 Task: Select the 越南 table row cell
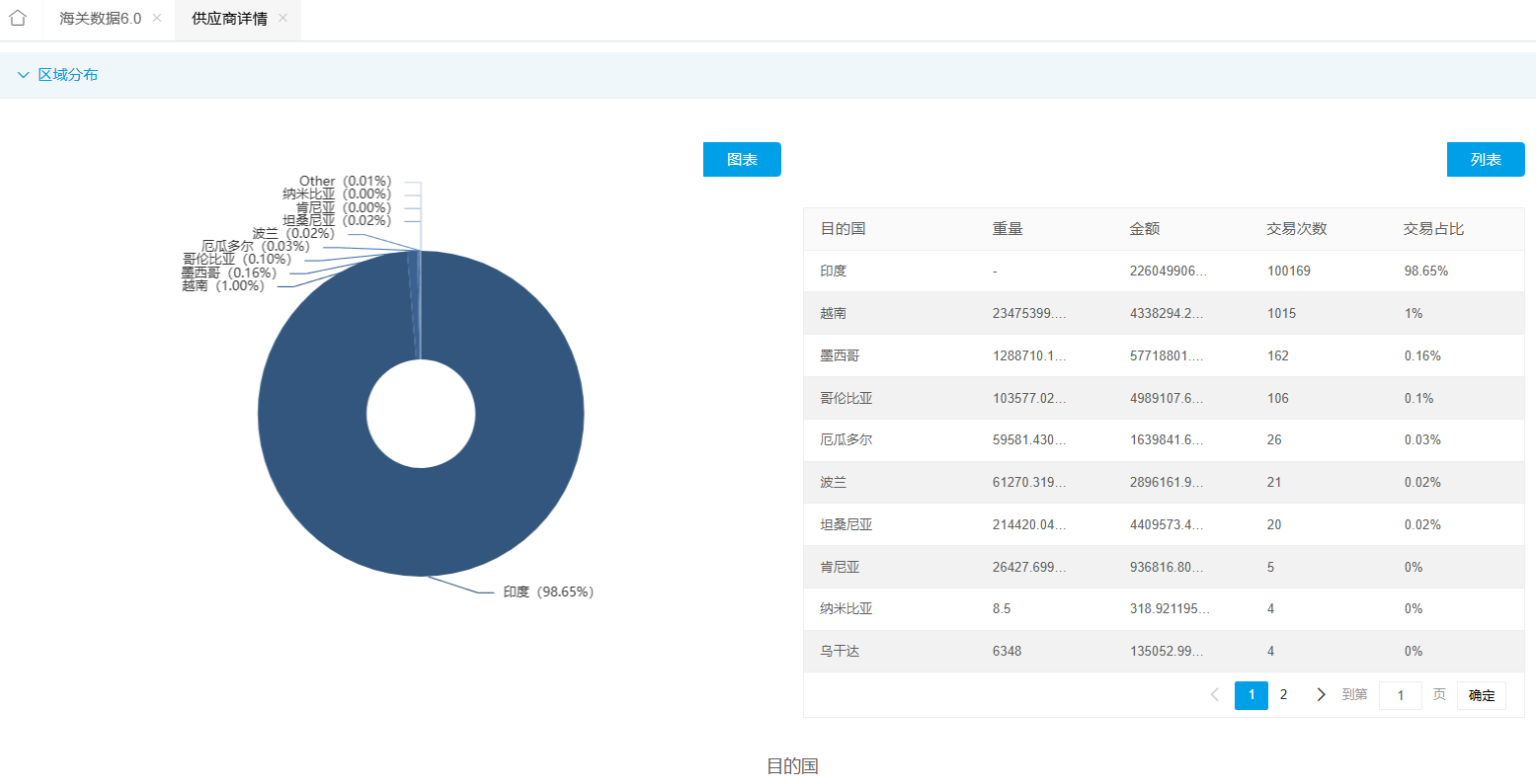click(833, 313)
